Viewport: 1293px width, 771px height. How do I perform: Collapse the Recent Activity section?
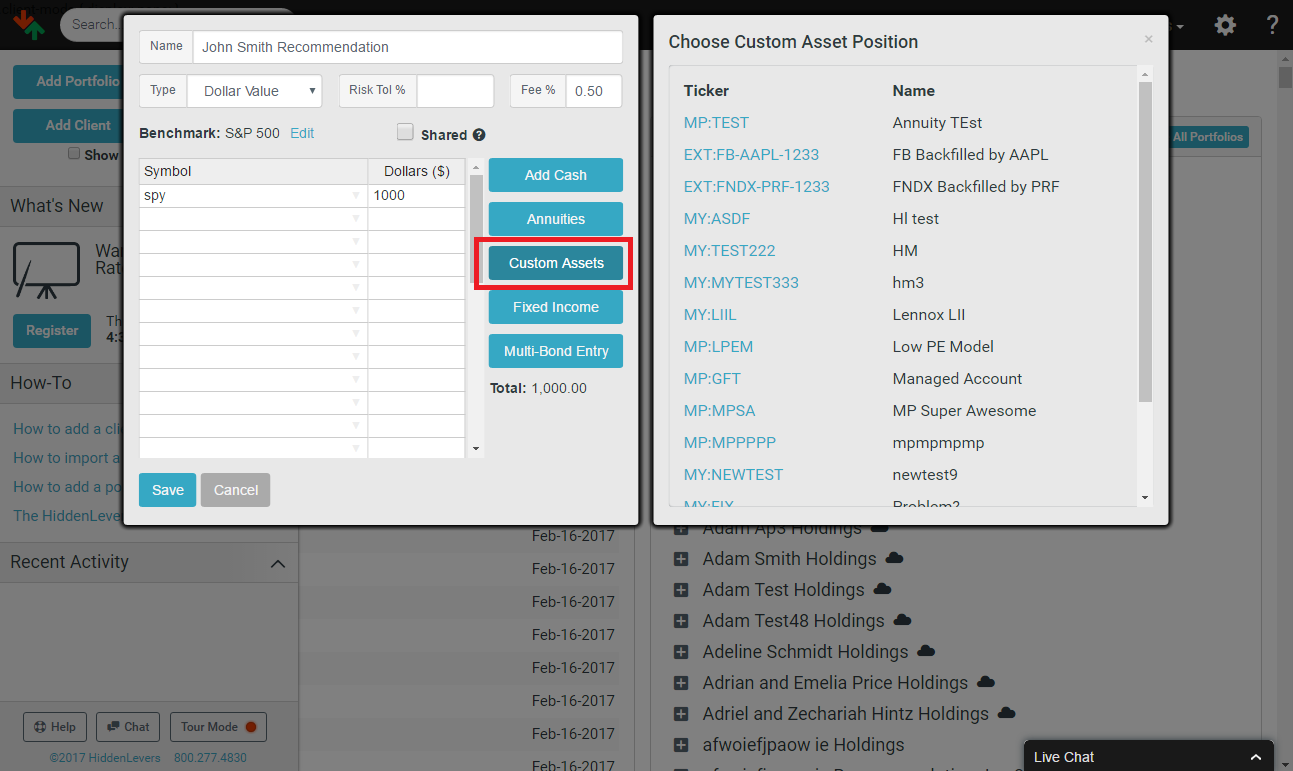[277, 563]
